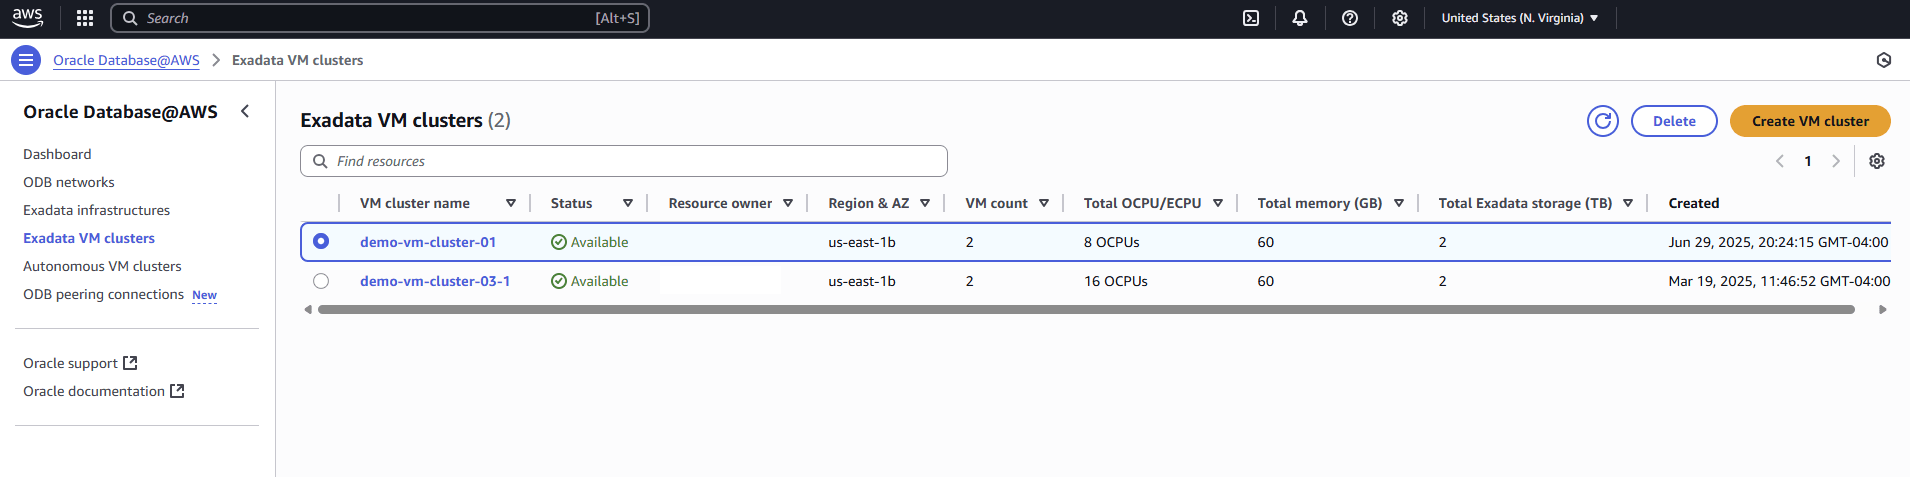Click the Exadata VM clusters breadcrumb text
Viewport: 1910px width, 477px height.
coord(297,60)
